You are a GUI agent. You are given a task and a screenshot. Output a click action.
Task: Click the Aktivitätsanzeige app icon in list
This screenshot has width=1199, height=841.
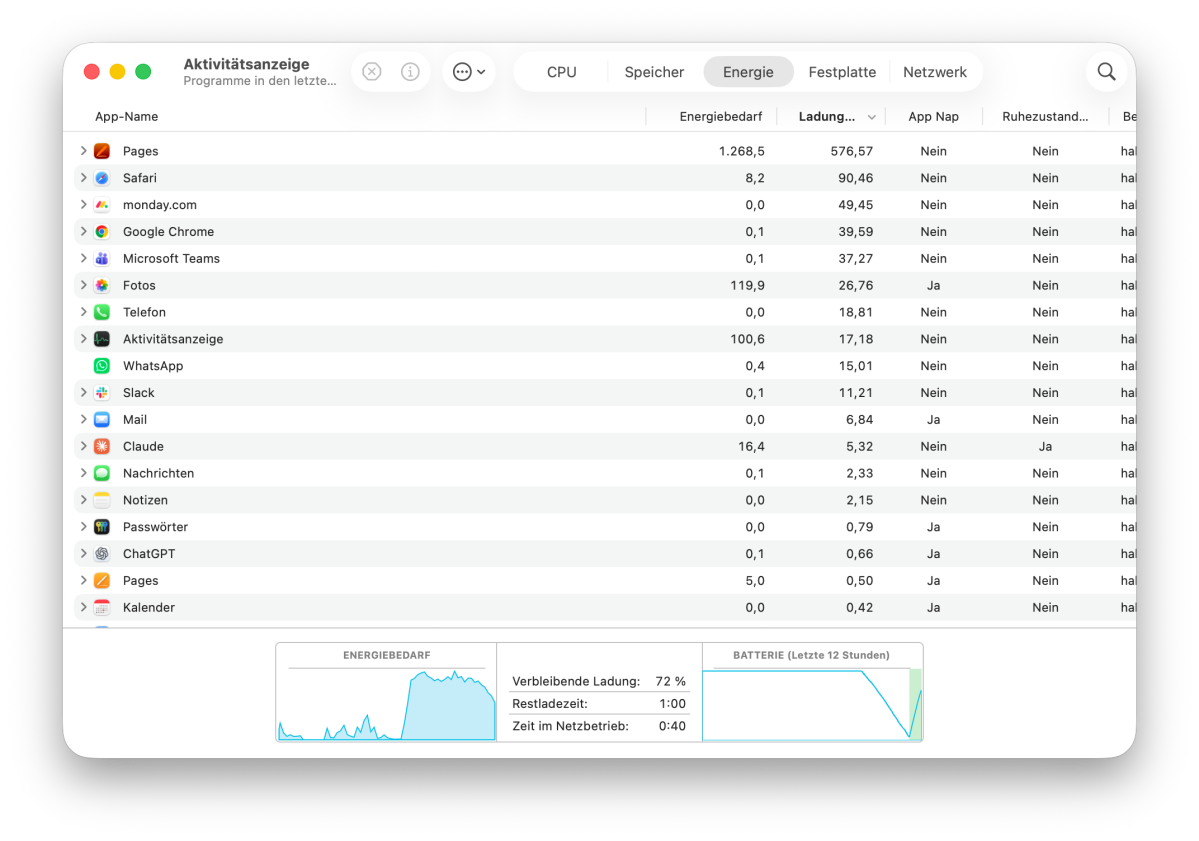[x=102, y=339]
